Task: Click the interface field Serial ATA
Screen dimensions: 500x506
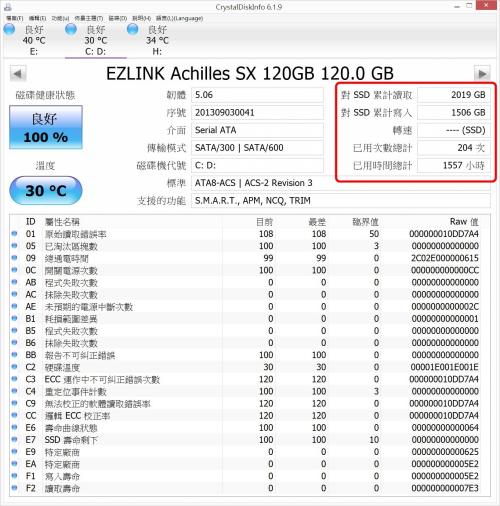Action: tap(257, 130)
